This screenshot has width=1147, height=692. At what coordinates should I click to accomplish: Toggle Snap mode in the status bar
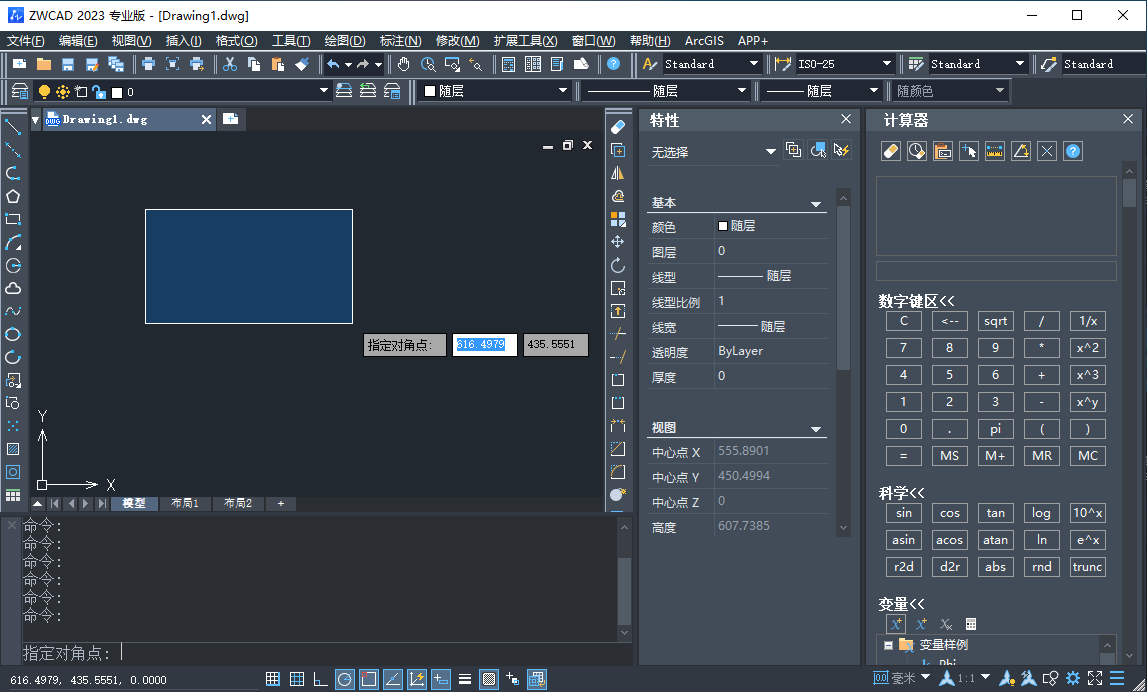273,679
